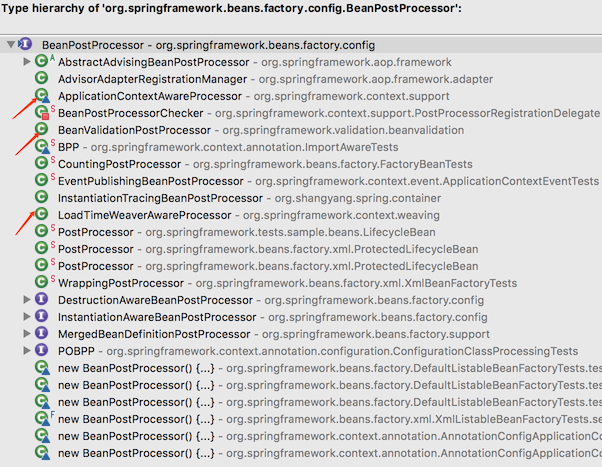Expand the POBPP tree node
This screenshot has height=467, width=602.
click(27, 351)
